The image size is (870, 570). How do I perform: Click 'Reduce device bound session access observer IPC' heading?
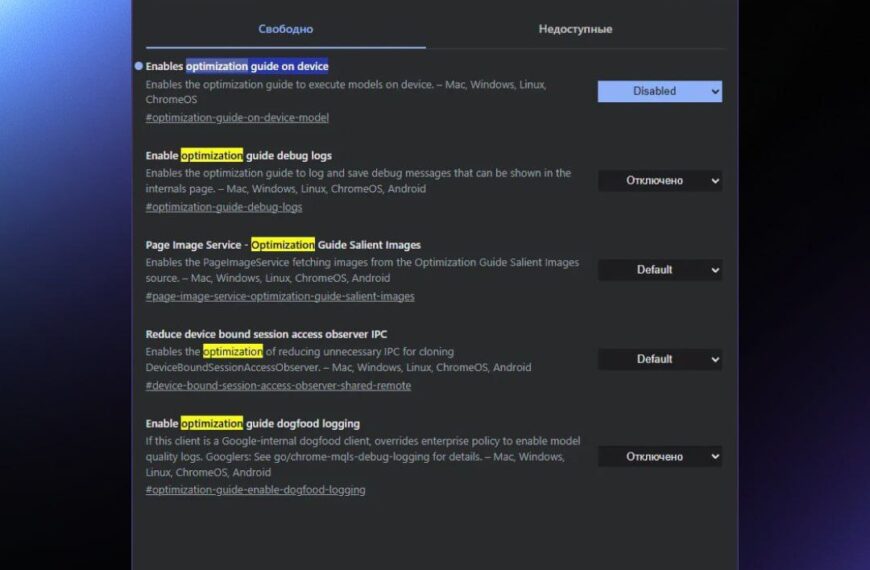(x=266, y=334)
